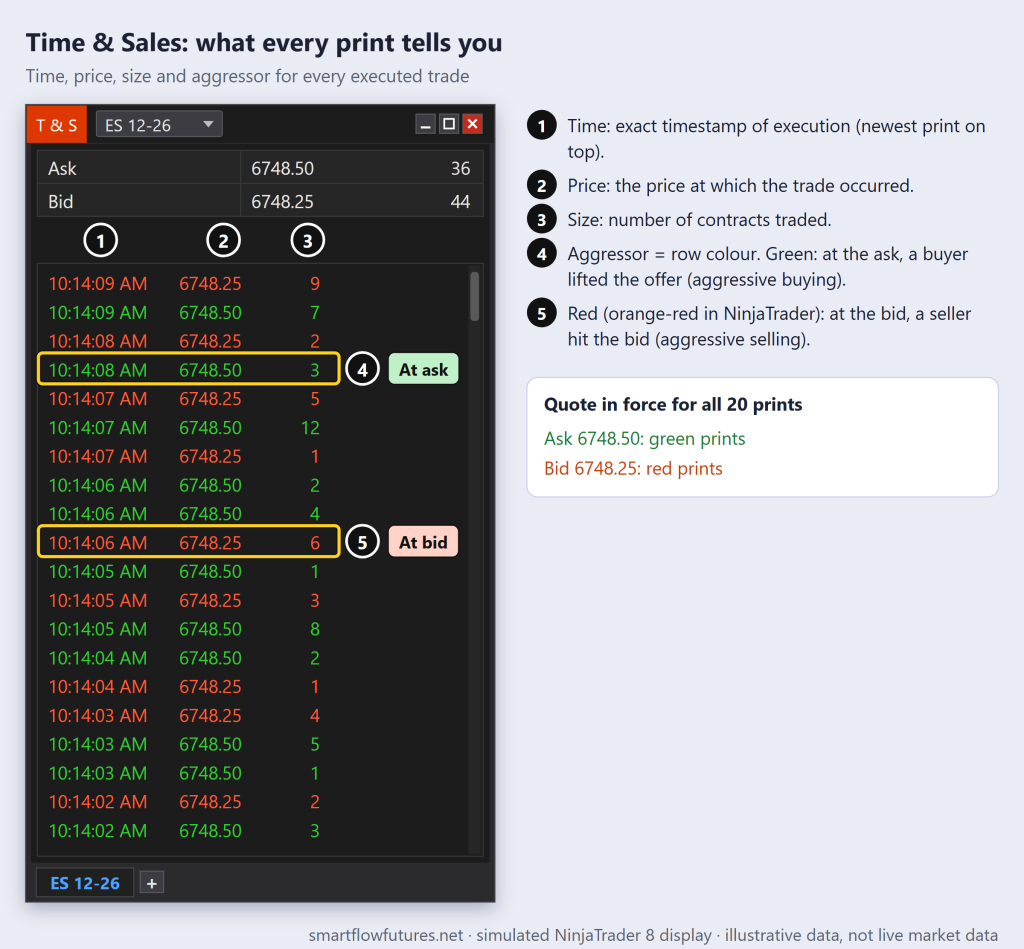
Task: Click the "Ask 6748.50: green prints" line
Action: pos(645,438)
